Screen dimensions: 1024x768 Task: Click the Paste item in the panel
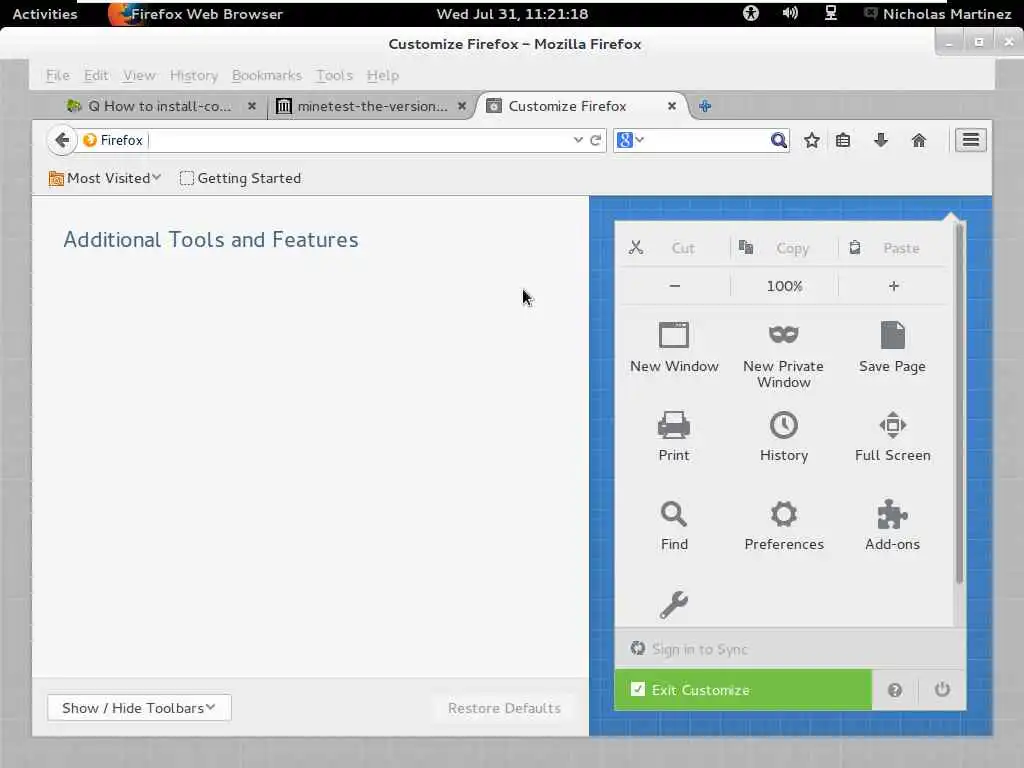(x=893, y=248)
